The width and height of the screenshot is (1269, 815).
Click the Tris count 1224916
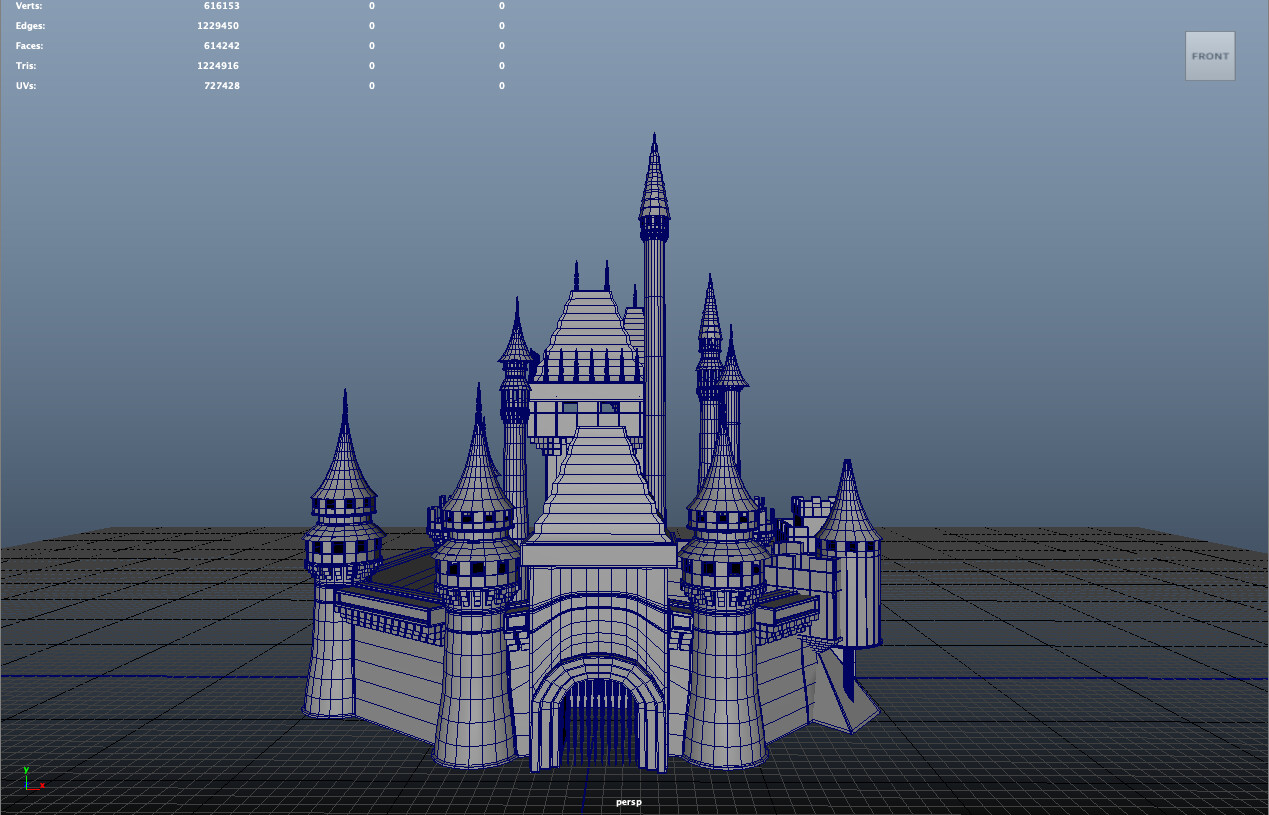pyautogui.click(x=219, y=66)
